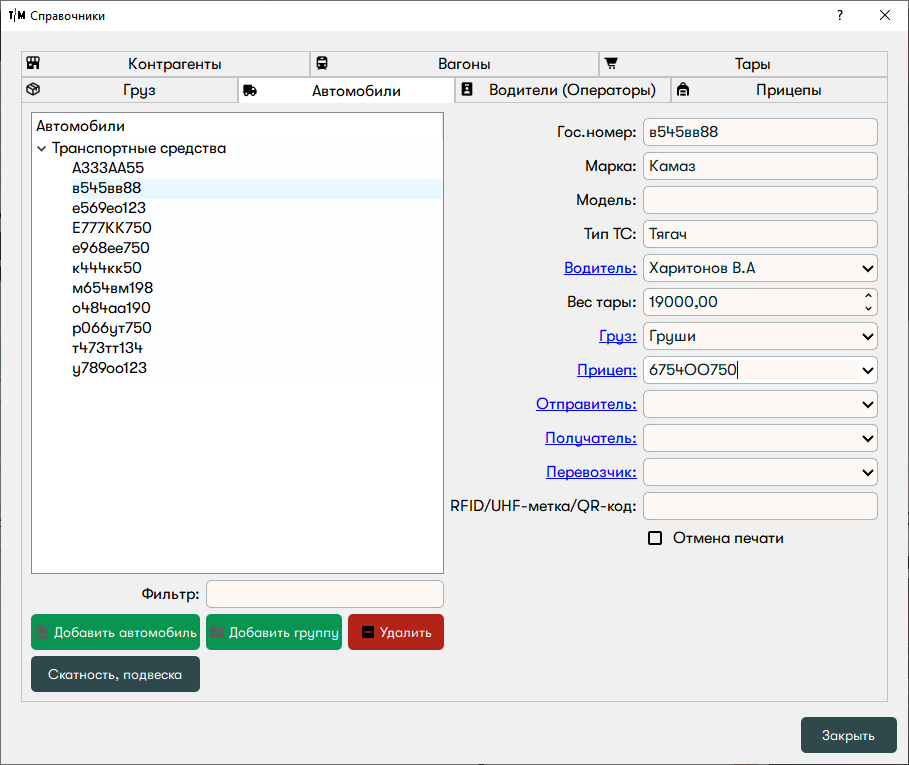Image resolution: width=909 pixels, height=765 pixels.
Task: Increase Вес тары with the up arrow
Action: pyautogui.click(x=868, y=295)
